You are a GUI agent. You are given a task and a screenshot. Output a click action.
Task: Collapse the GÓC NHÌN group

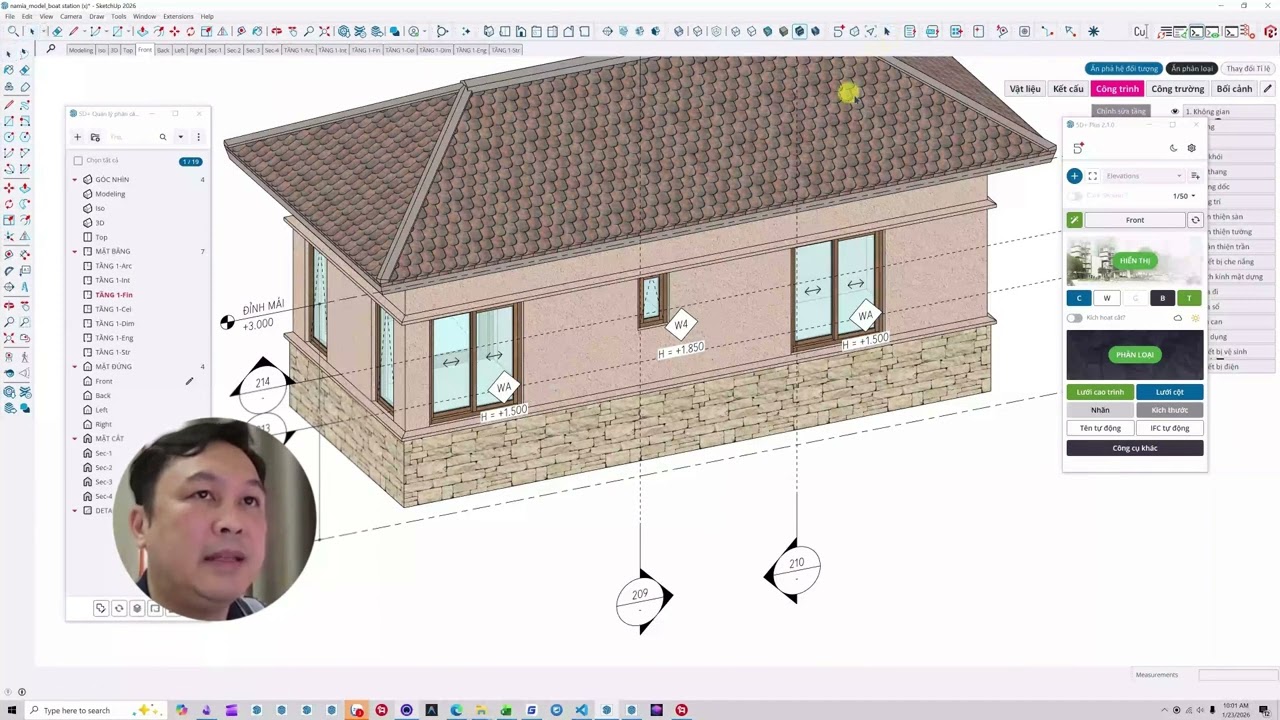[74, 180]
